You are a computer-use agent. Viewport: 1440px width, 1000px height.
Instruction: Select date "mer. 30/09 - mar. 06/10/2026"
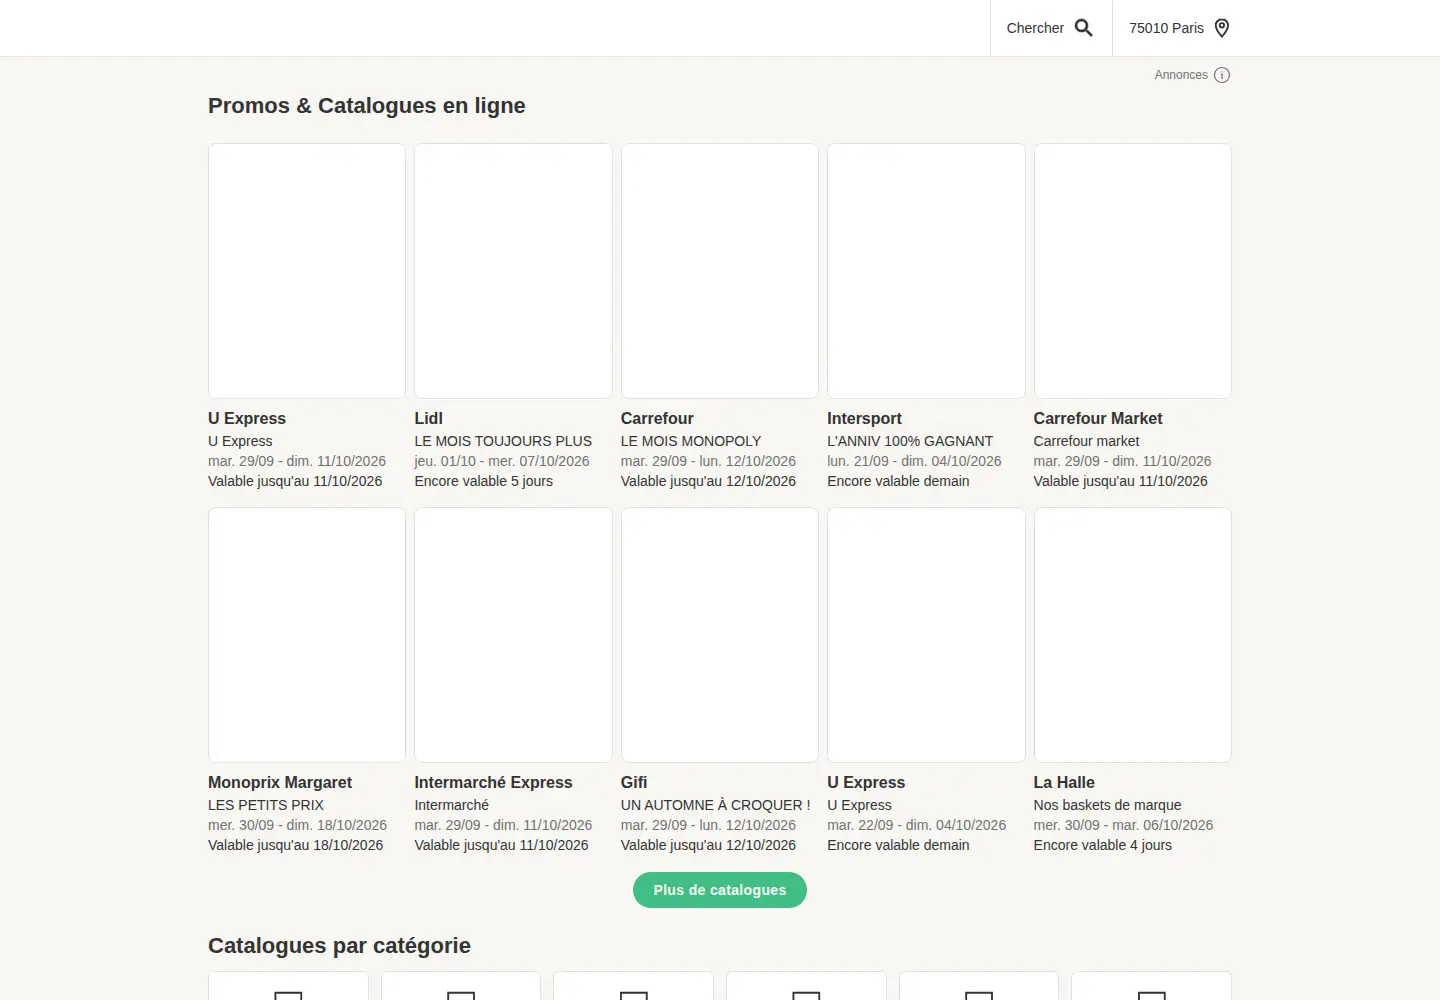point(1123,825)
